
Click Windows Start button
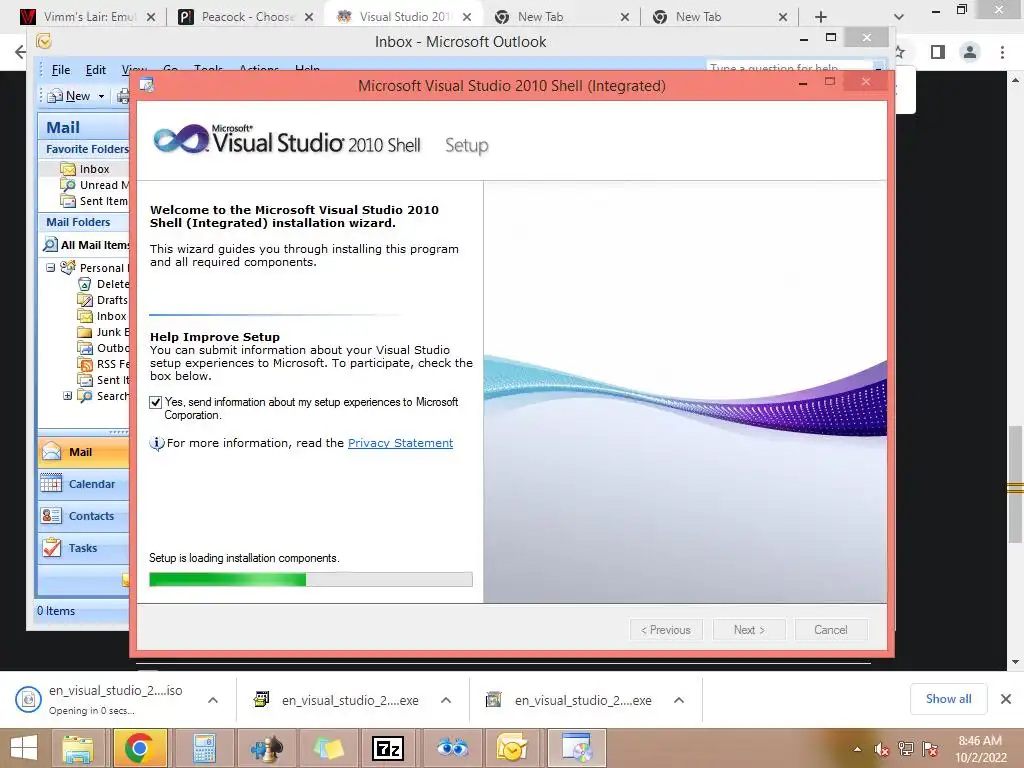coord(24,748)
